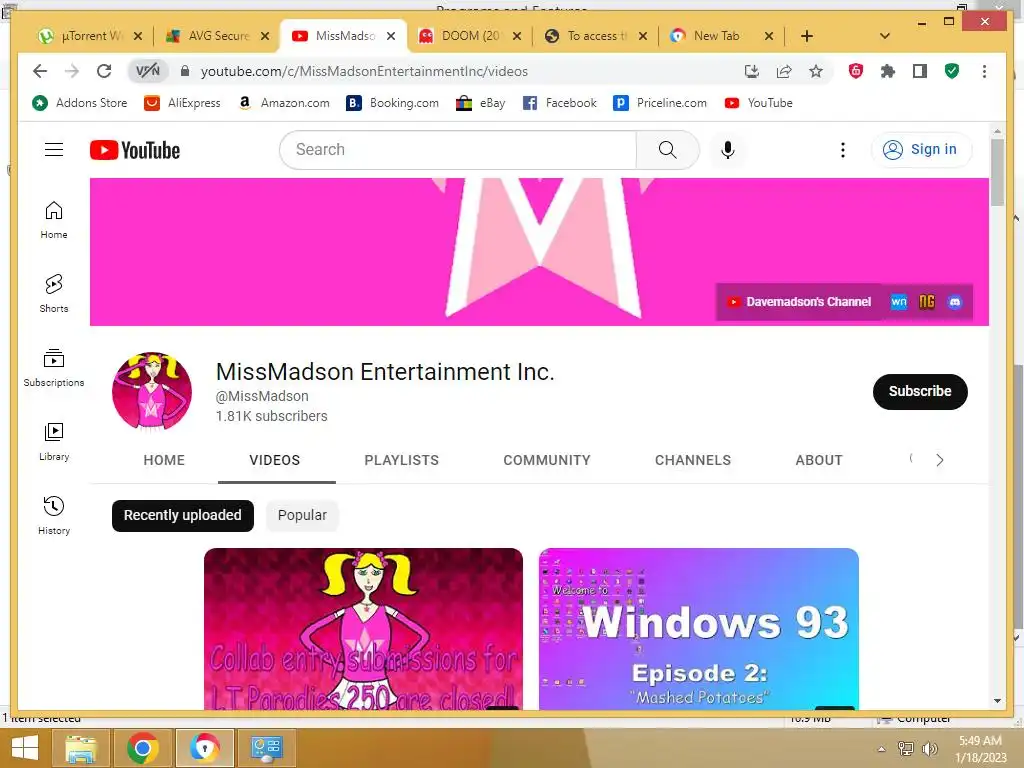The image size is (1024, 768).
Task: Open the extensions puzzle icon
Action: click(888, 71)
